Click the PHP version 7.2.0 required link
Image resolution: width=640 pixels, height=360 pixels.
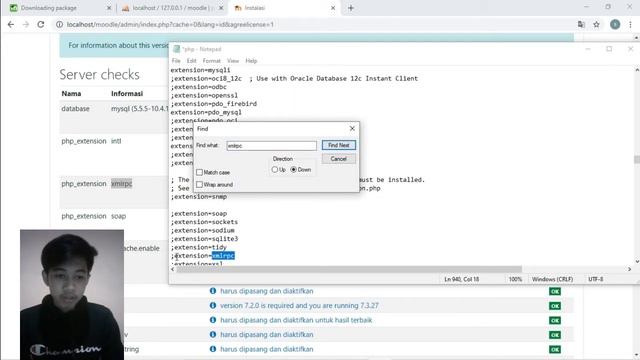(x=299, y=306)
